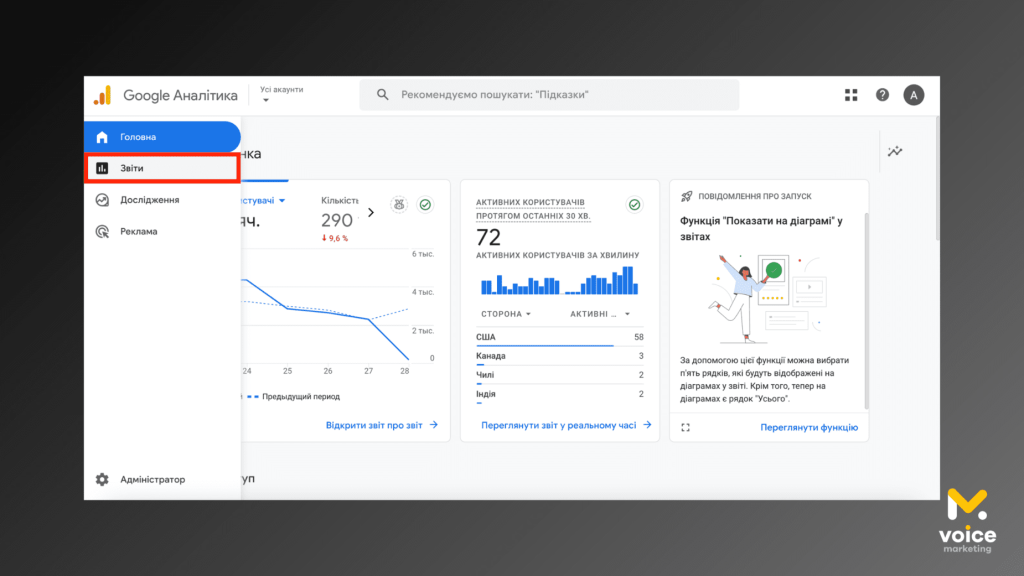1024x576 pixels.
Task: Focus the search field "Рекомендуємо пошукати"
Action: point(550,95)
